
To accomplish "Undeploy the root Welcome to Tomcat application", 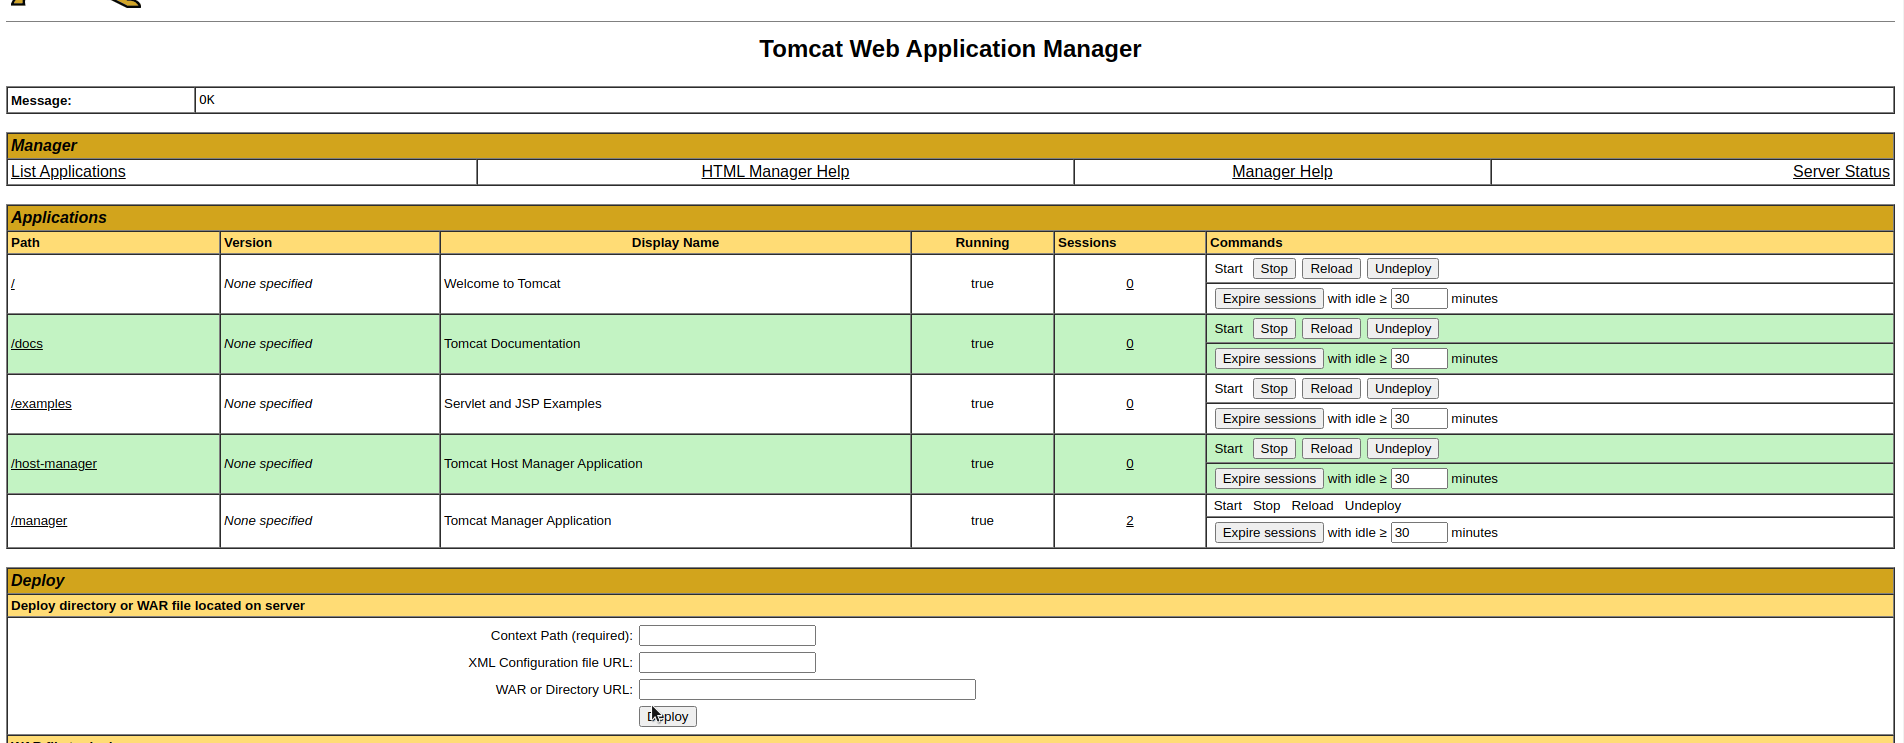I will tap(1403, 269).
